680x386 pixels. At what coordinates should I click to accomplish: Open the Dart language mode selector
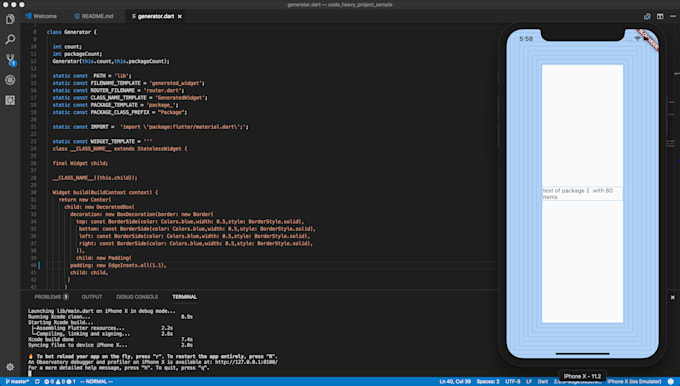tap(543, 382)
